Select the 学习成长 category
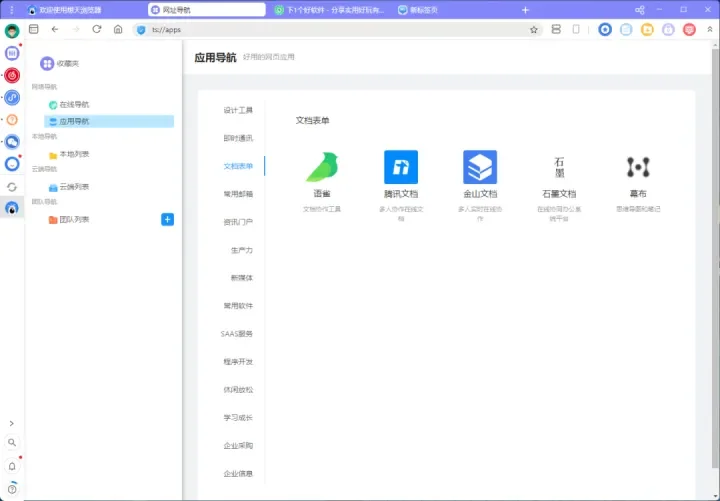Image resolution: width=720 pixels, height=501 pixels. [x=238, y=418]
